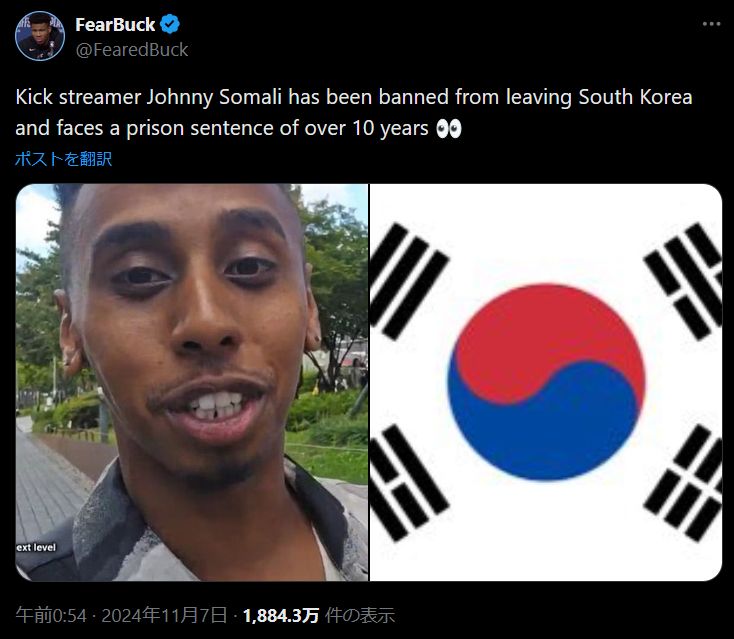
Task: Click the 午前0:54 timestamp
Action: coord(51,615)
